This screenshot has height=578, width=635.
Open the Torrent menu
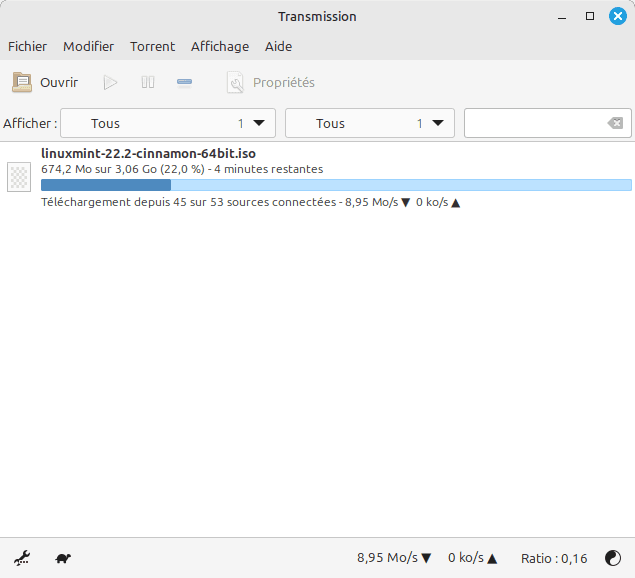point(152,46)
